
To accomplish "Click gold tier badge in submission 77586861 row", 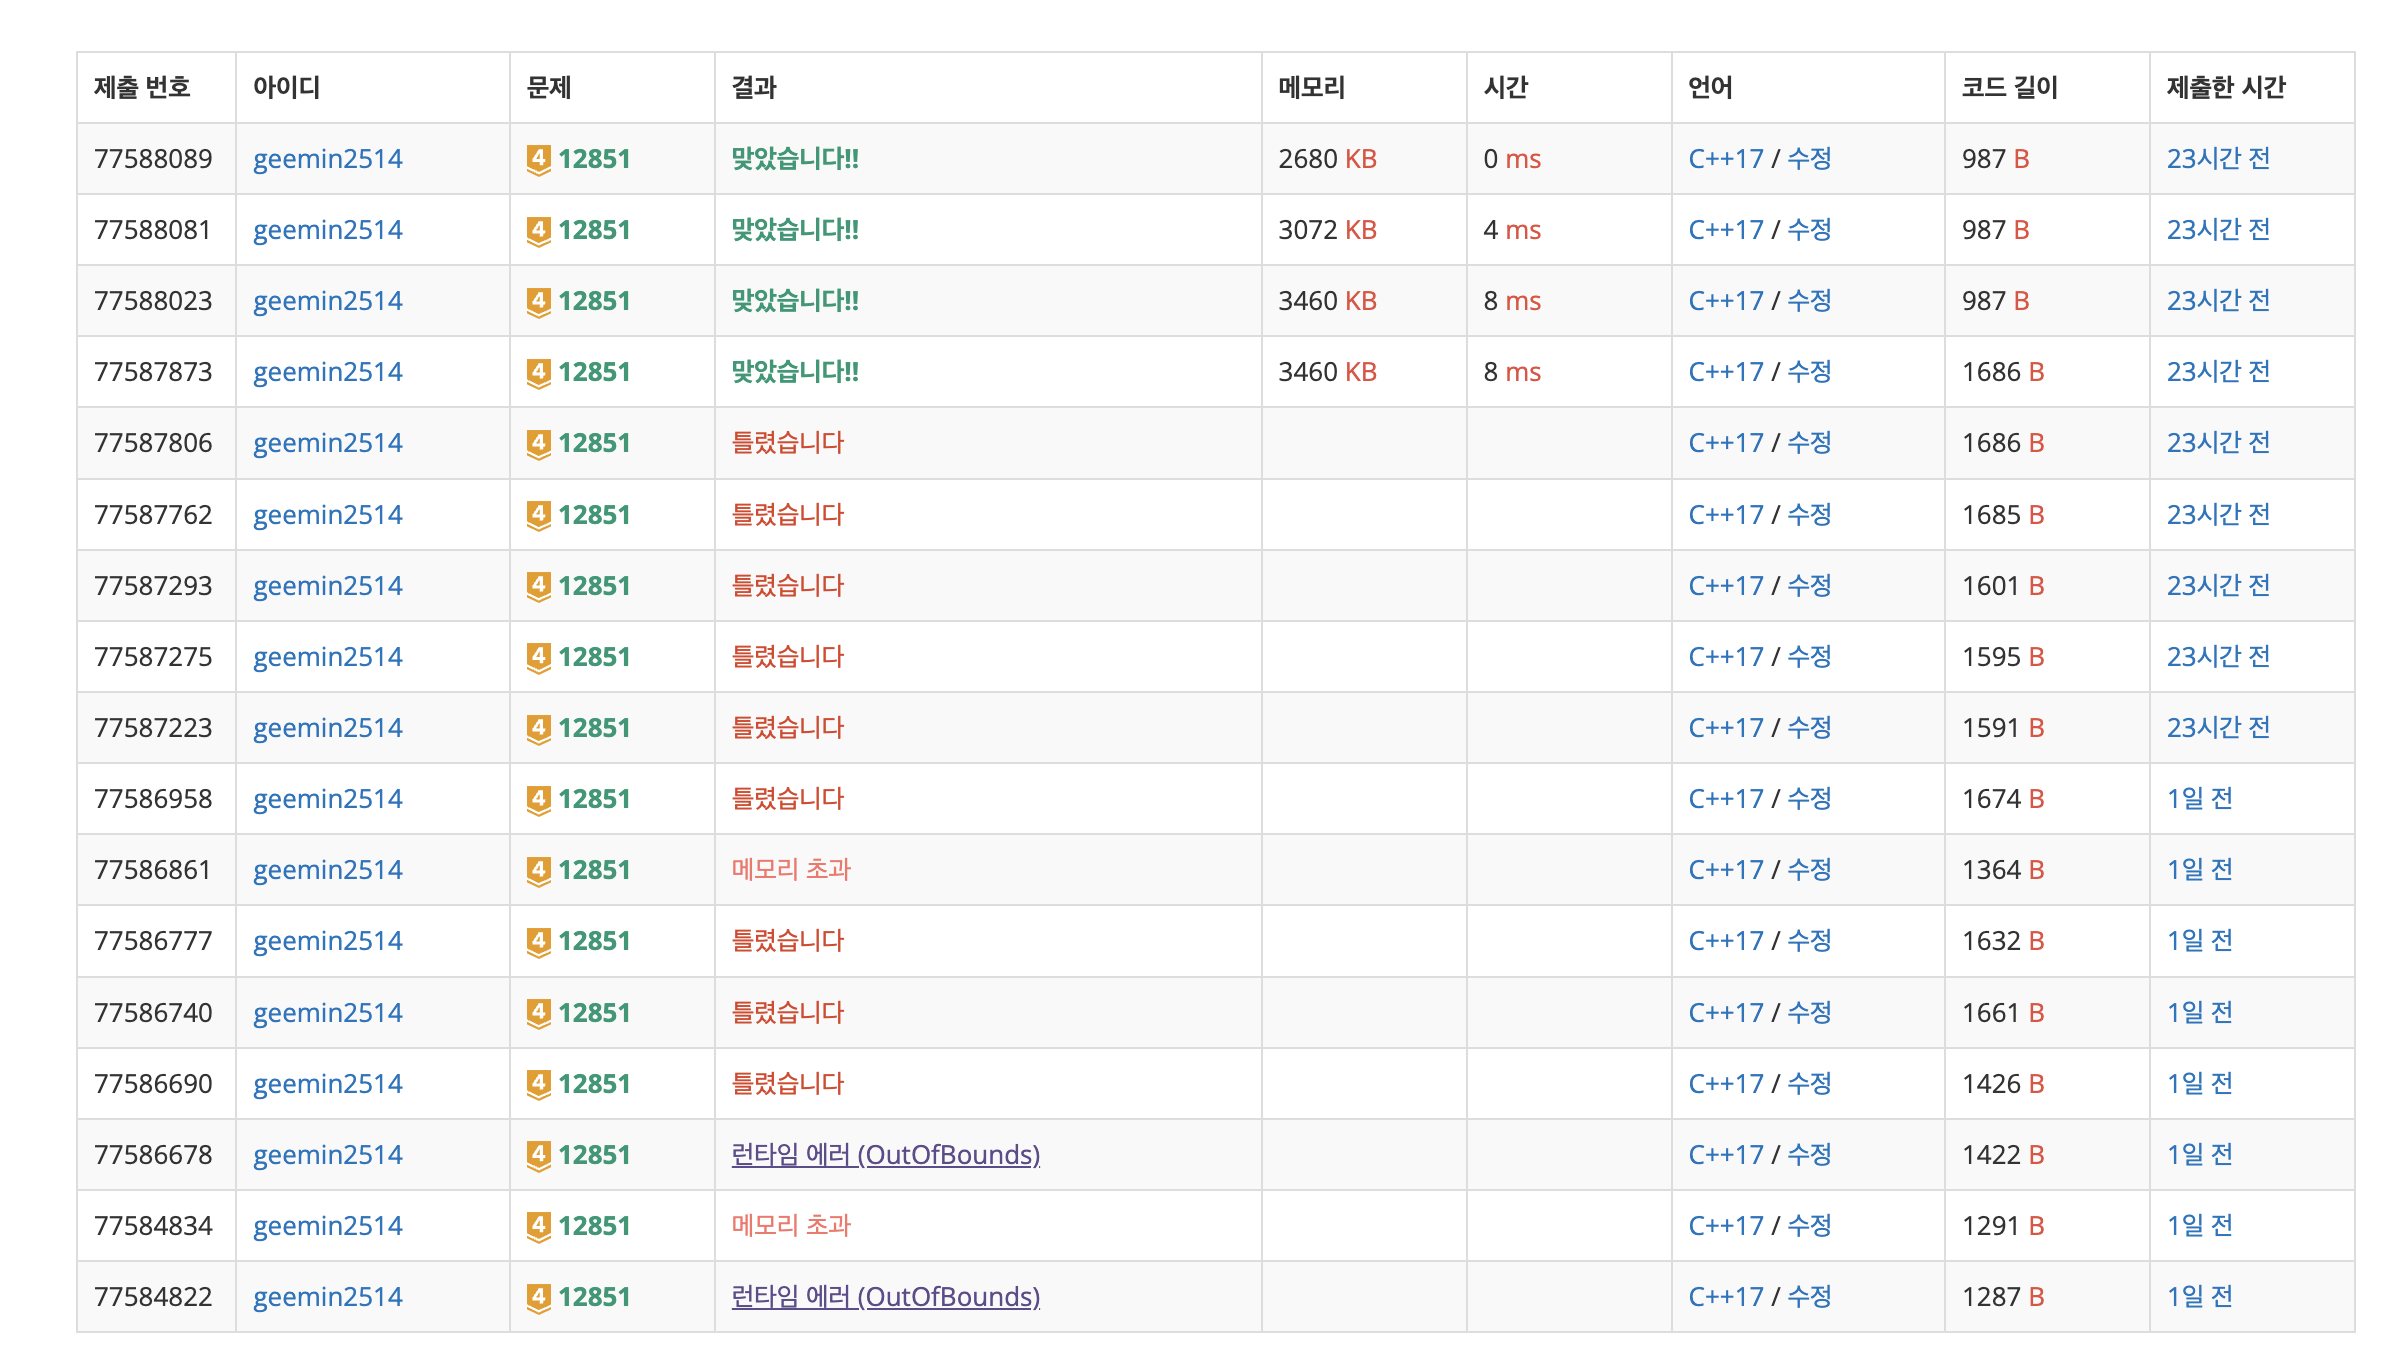I will 538,870.
